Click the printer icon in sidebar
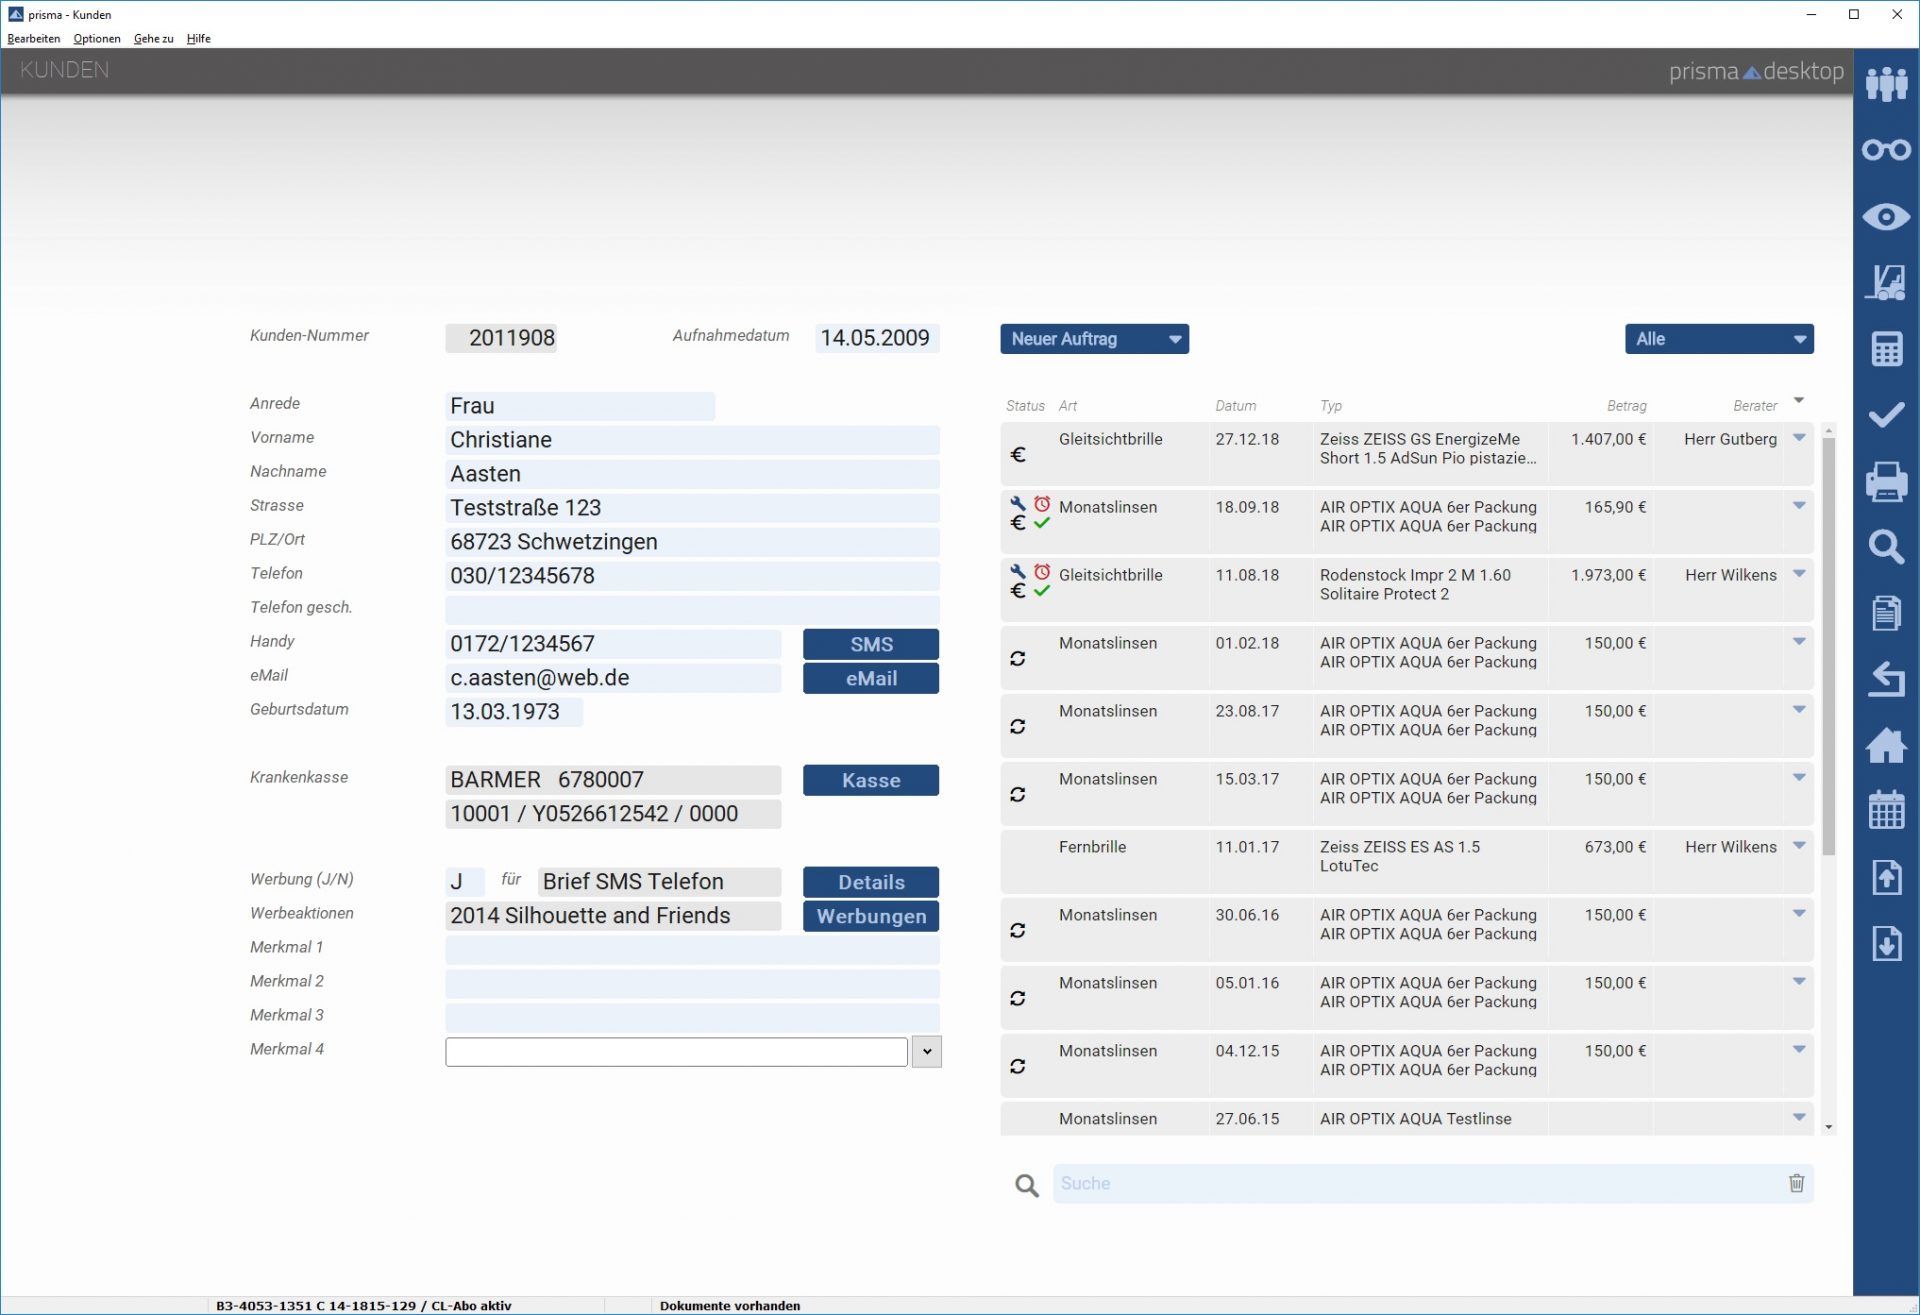The width and height of the screenshot is (1920, 1315). pos(1886,481)
